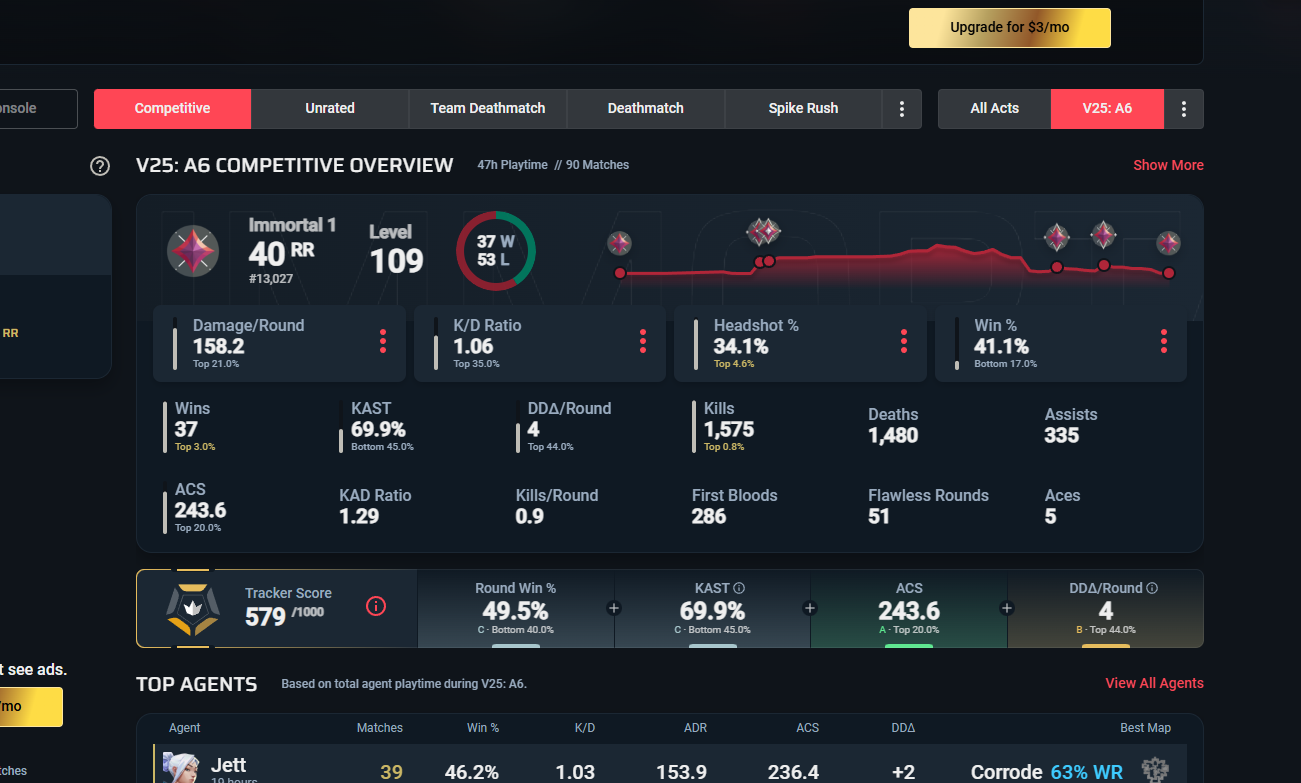Click Jett's matches count 39
Viewport: 1301px width, 783px height.
point(391,772)
